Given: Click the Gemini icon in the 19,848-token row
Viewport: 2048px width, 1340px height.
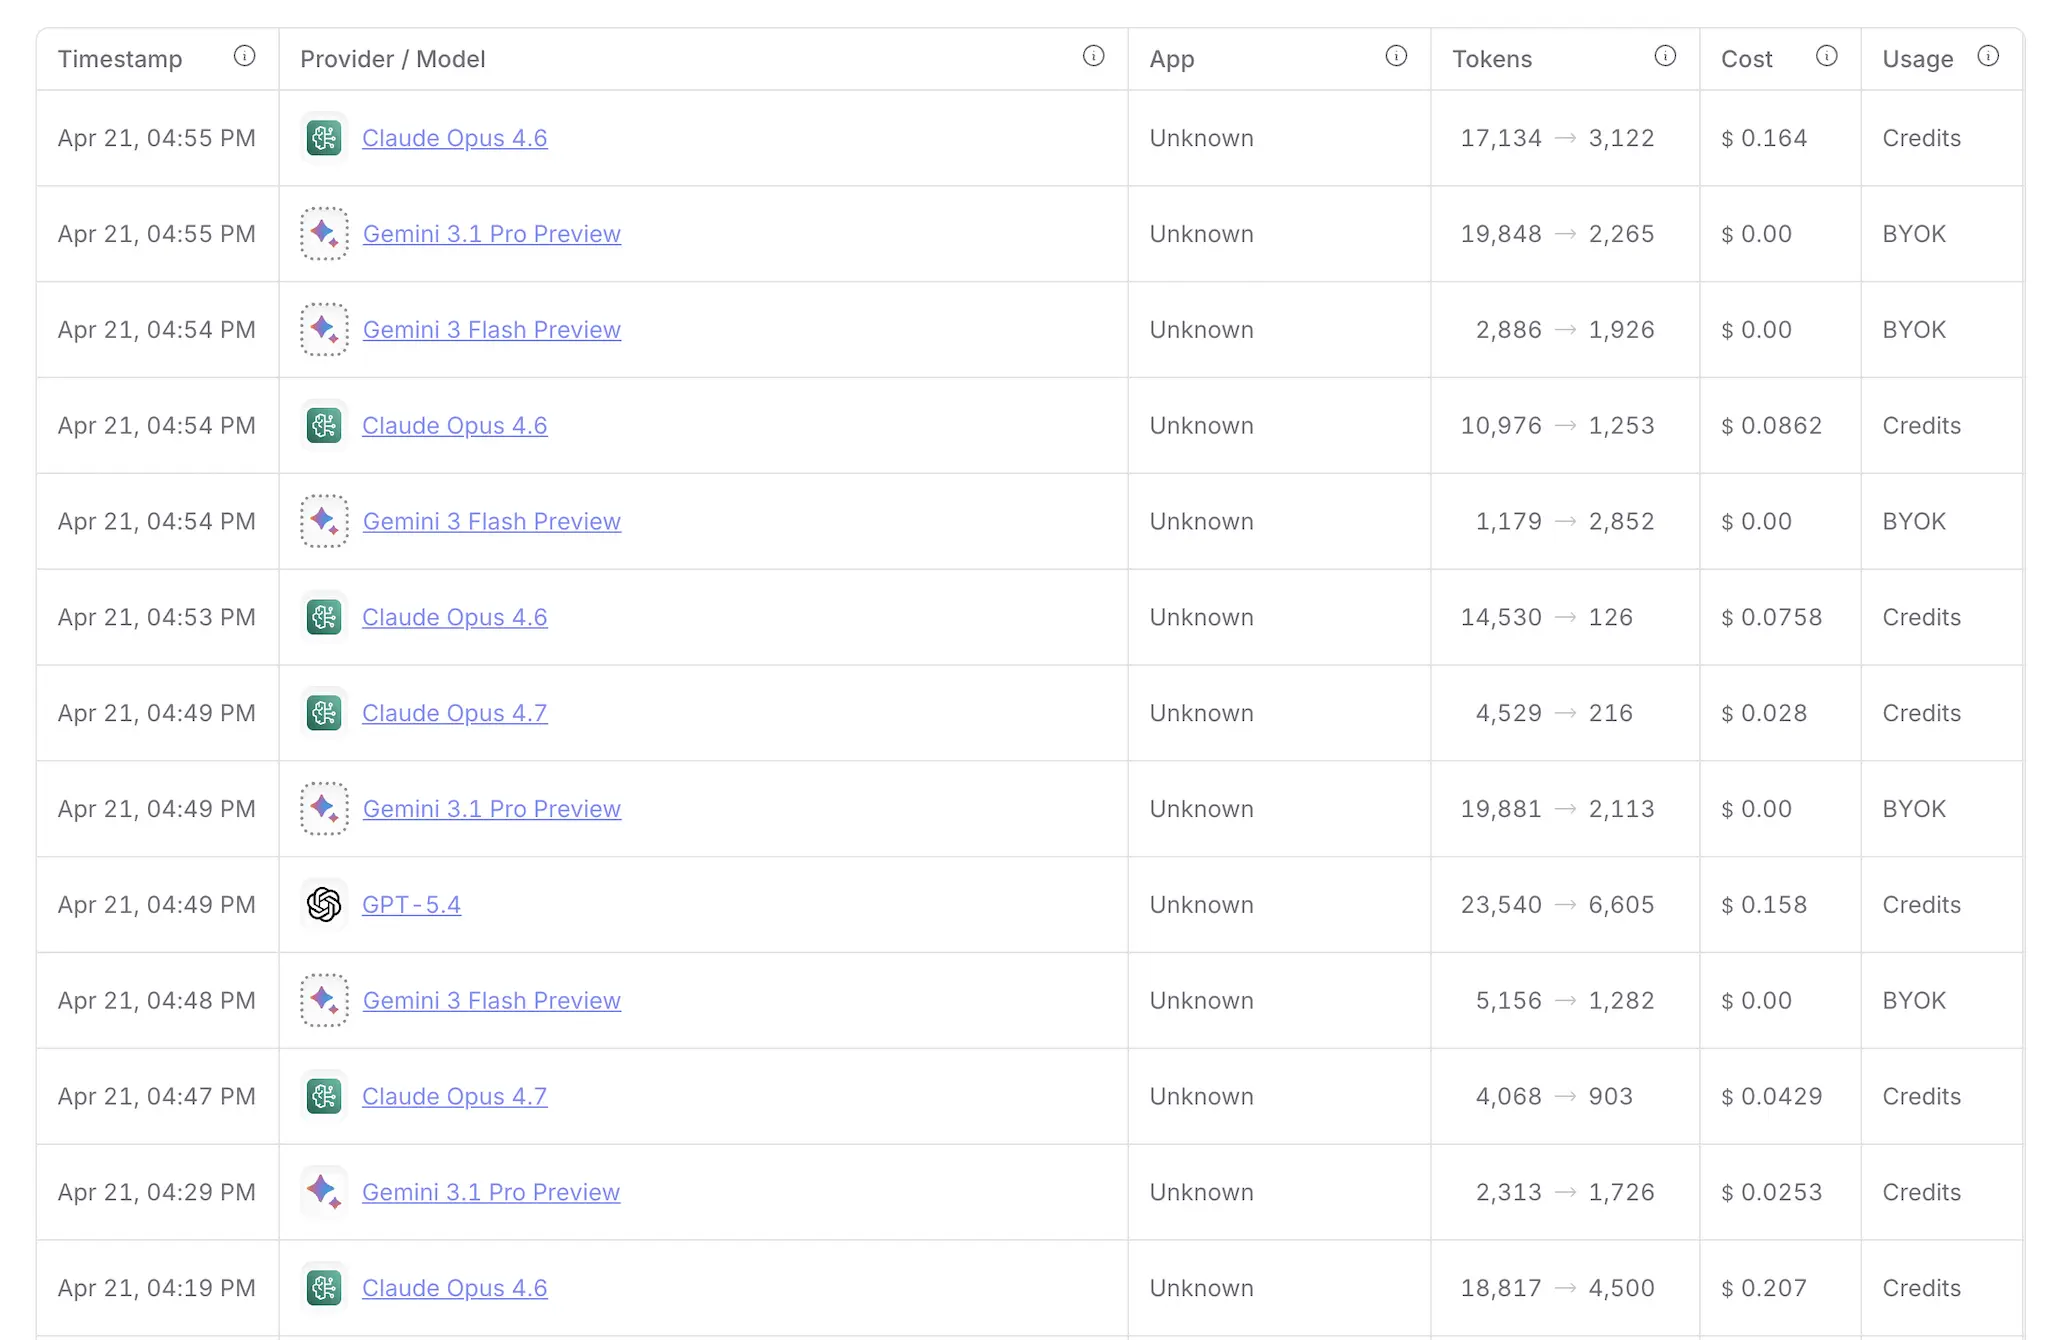Looking at the screenshot, I should (x=324, y=234).
